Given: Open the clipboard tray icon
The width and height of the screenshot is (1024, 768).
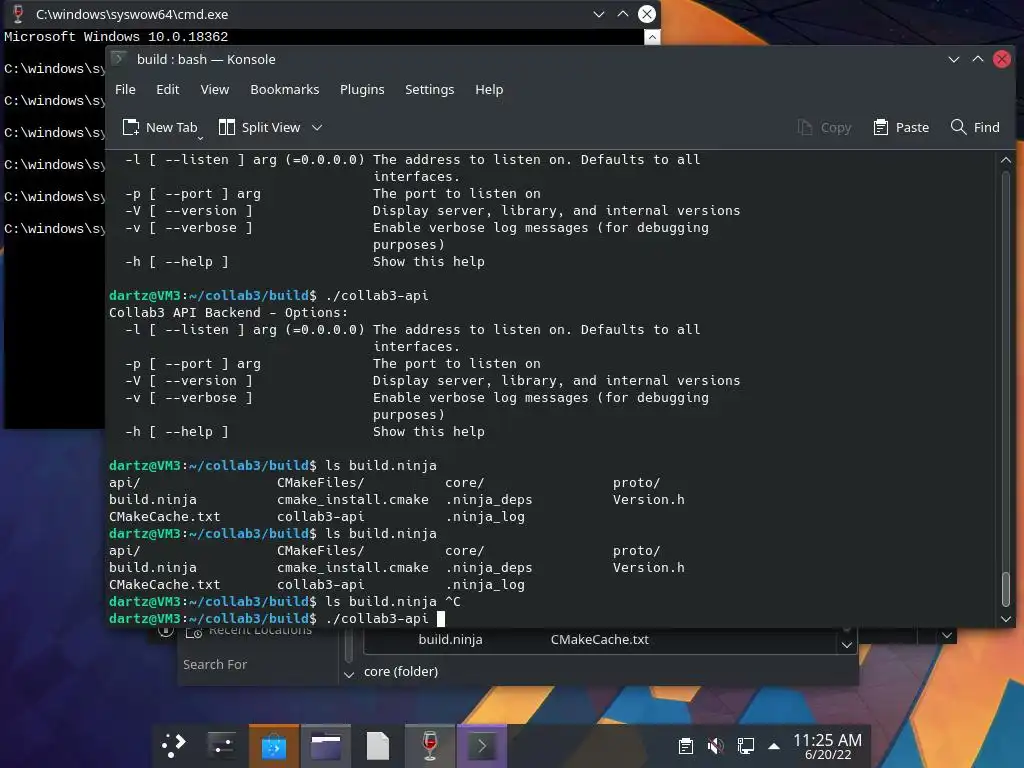Looking at the screenshot, I should [x=686, y=746].
